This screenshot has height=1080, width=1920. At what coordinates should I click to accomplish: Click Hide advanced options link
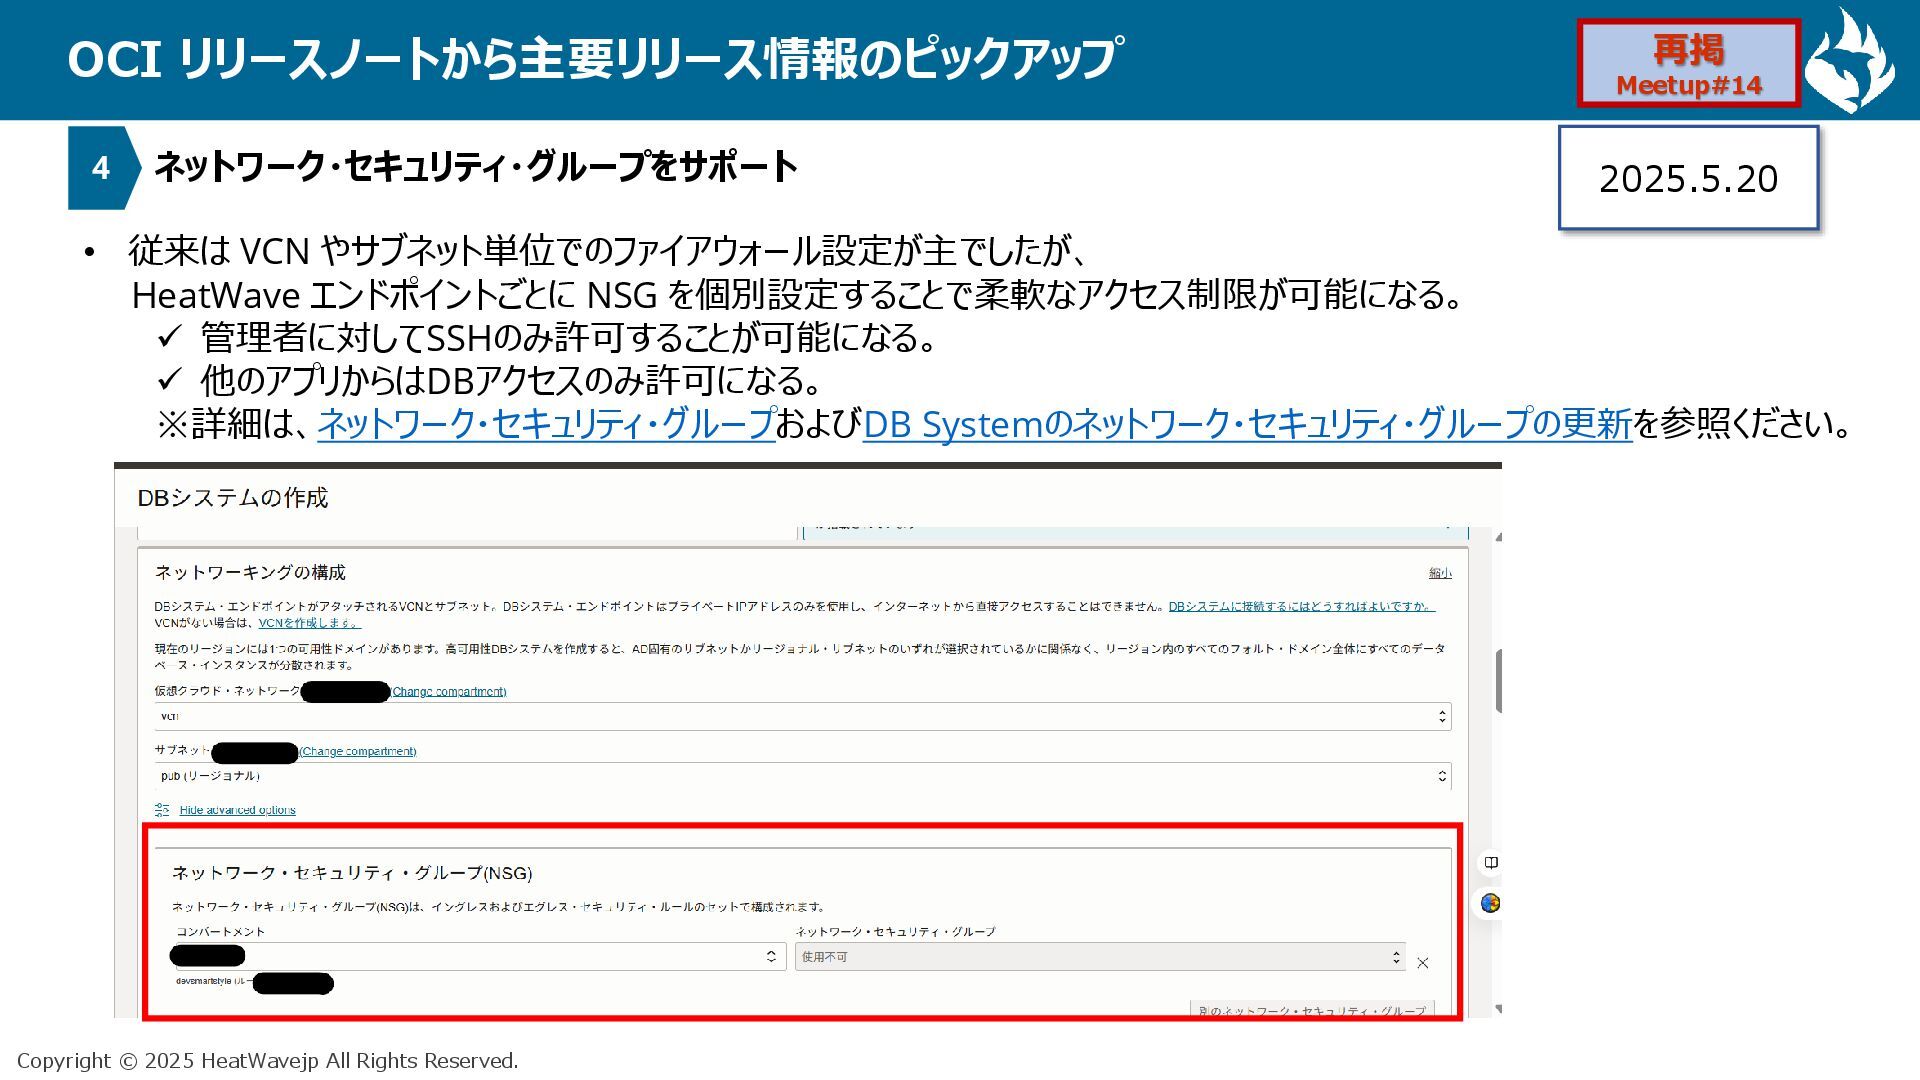(237, 810)
